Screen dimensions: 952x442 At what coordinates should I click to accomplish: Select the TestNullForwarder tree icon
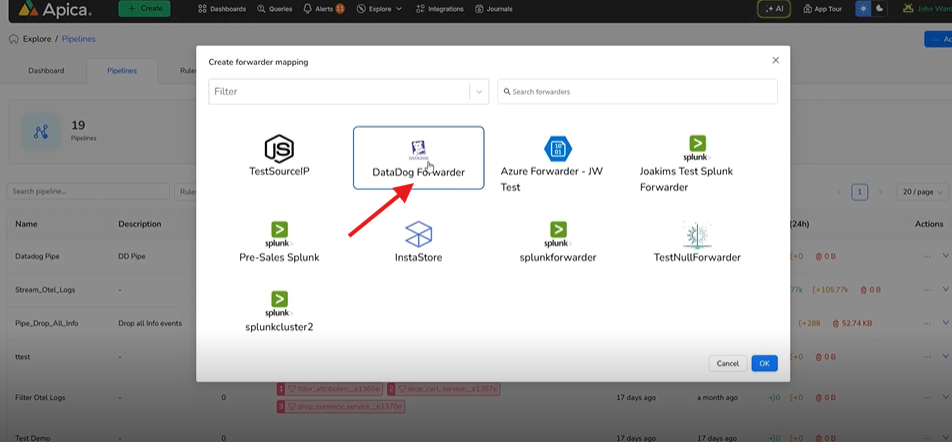tap(697, 235)
